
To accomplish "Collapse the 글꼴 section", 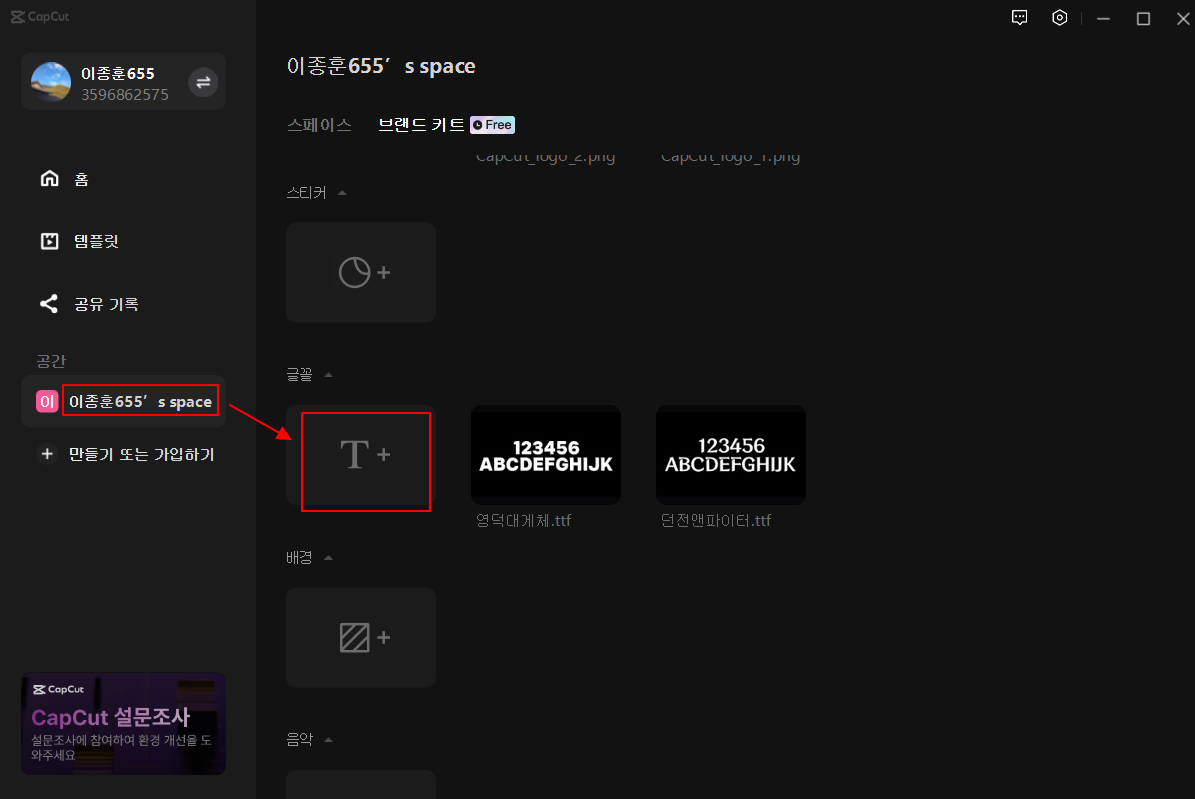I will coord(328,375).
